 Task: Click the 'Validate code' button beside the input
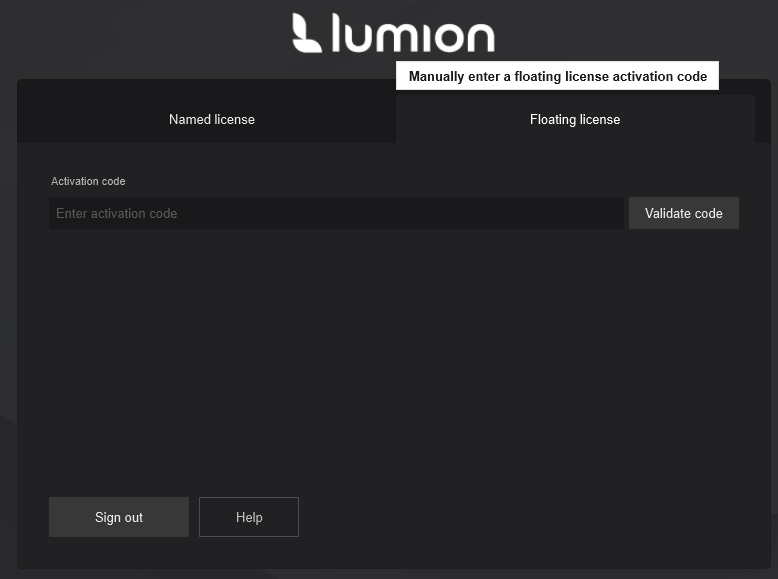683,213
